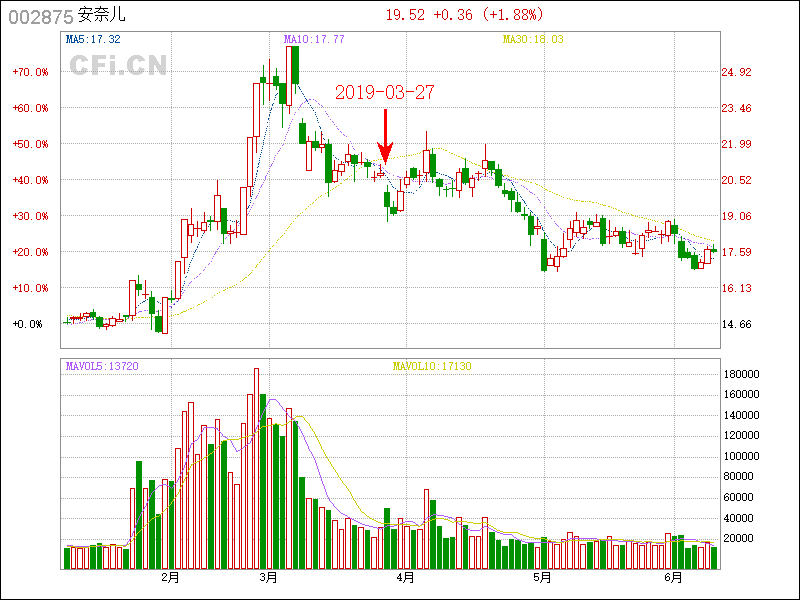Jump to 4月 on the time axis
Screen dimensions: 800x600
pyautogui.click(x=405, y=578)
